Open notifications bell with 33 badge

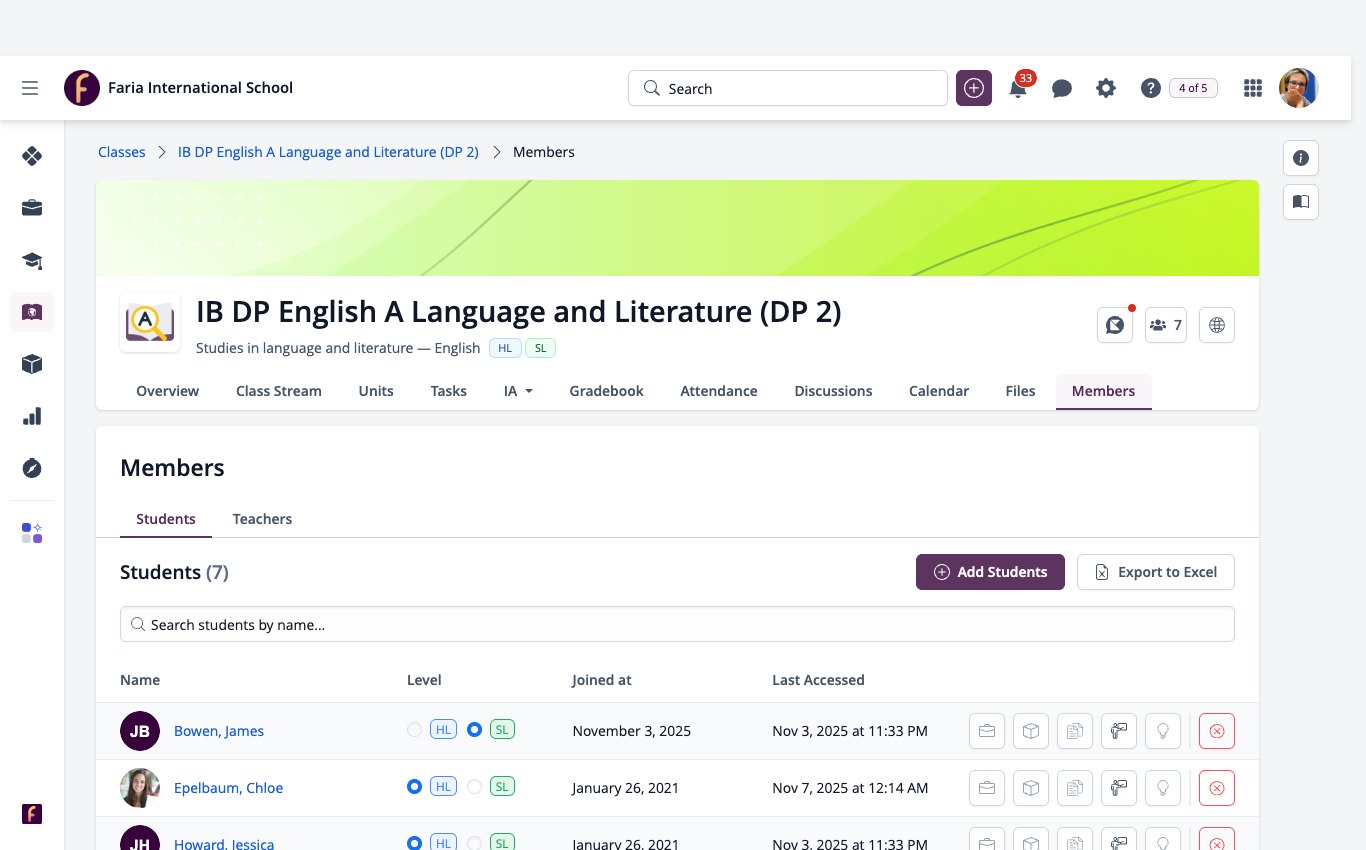(x=1018, y=88)
